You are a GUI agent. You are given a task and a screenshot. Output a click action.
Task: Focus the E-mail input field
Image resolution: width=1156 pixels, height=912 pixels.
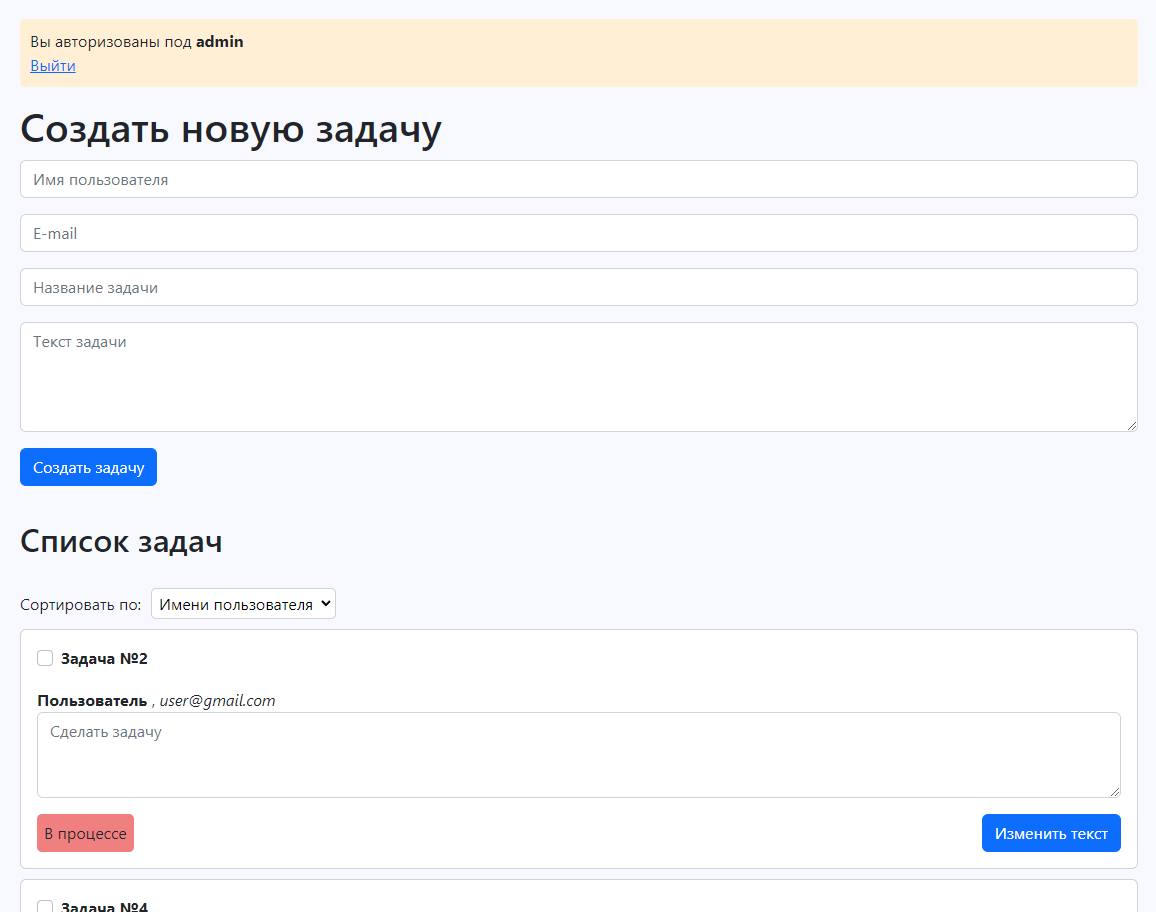pyautogui.click(x=578, y=233)
